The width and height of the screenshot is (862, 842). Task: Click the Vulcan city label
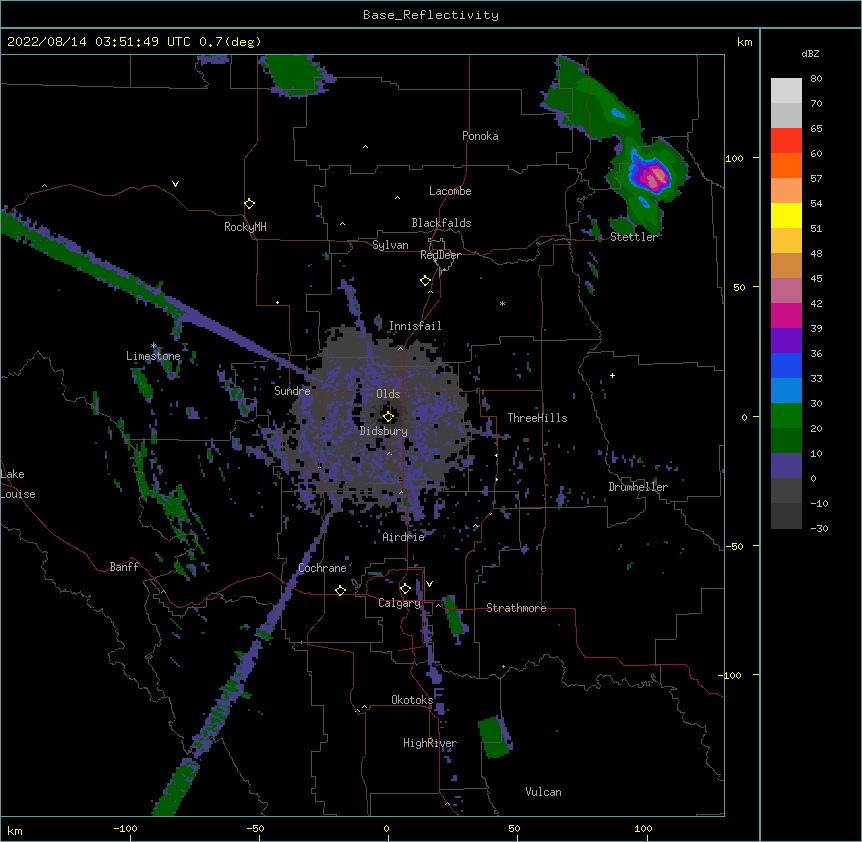click(543, 792)
